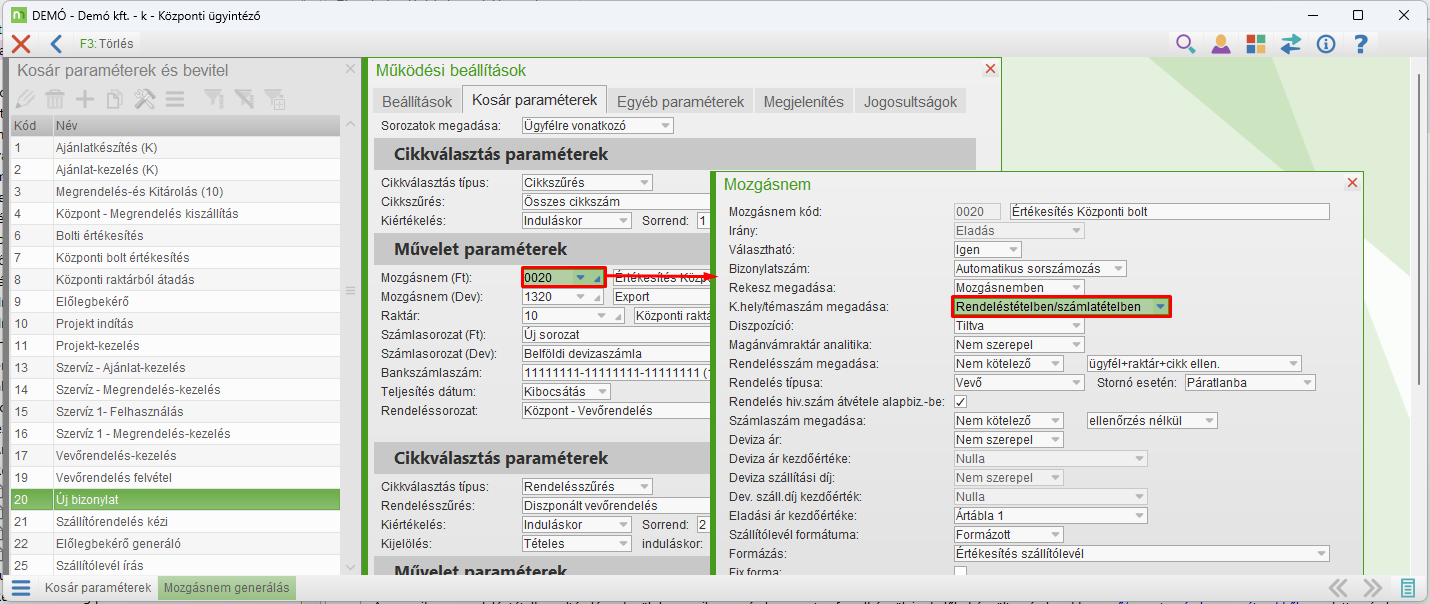Close the Kosár paraméterek és bevitel panel

350,69
